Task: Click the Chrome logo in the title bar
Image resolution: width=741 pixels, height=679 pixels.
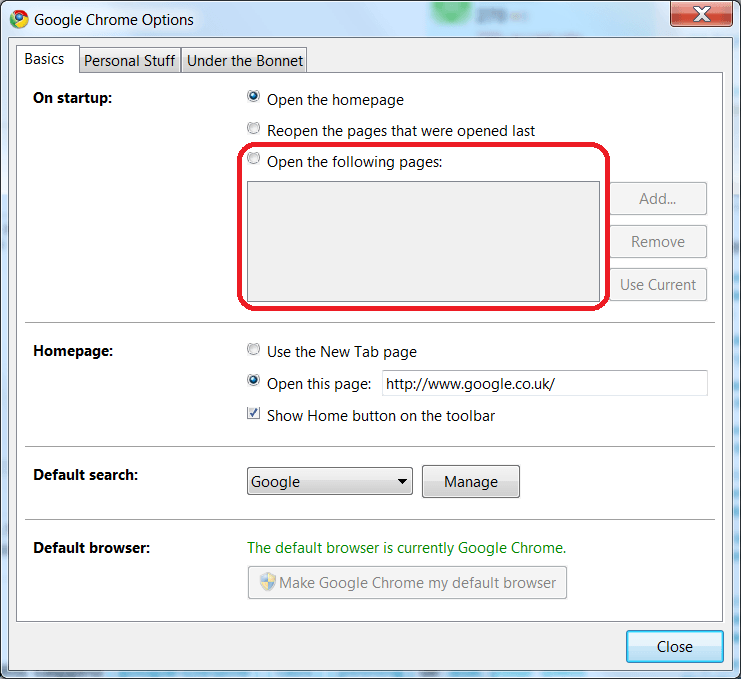Action: pos(19,19)
